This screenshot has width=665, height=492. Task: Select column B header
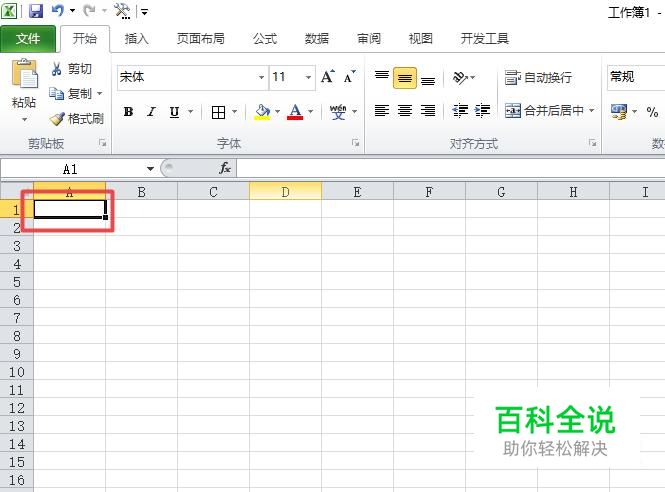click(x=142, y=191)
